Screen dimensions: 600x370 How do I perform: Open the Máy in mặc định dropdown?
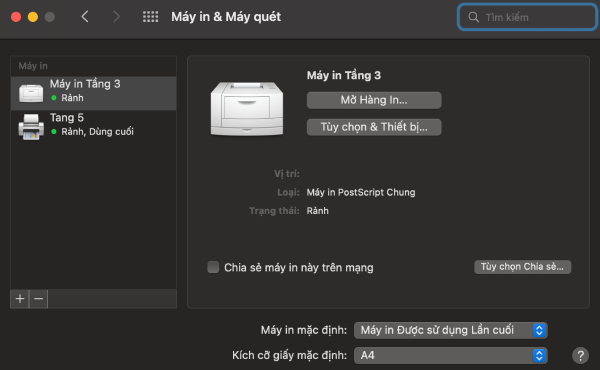pyautogui.click(x=451, y=330)
